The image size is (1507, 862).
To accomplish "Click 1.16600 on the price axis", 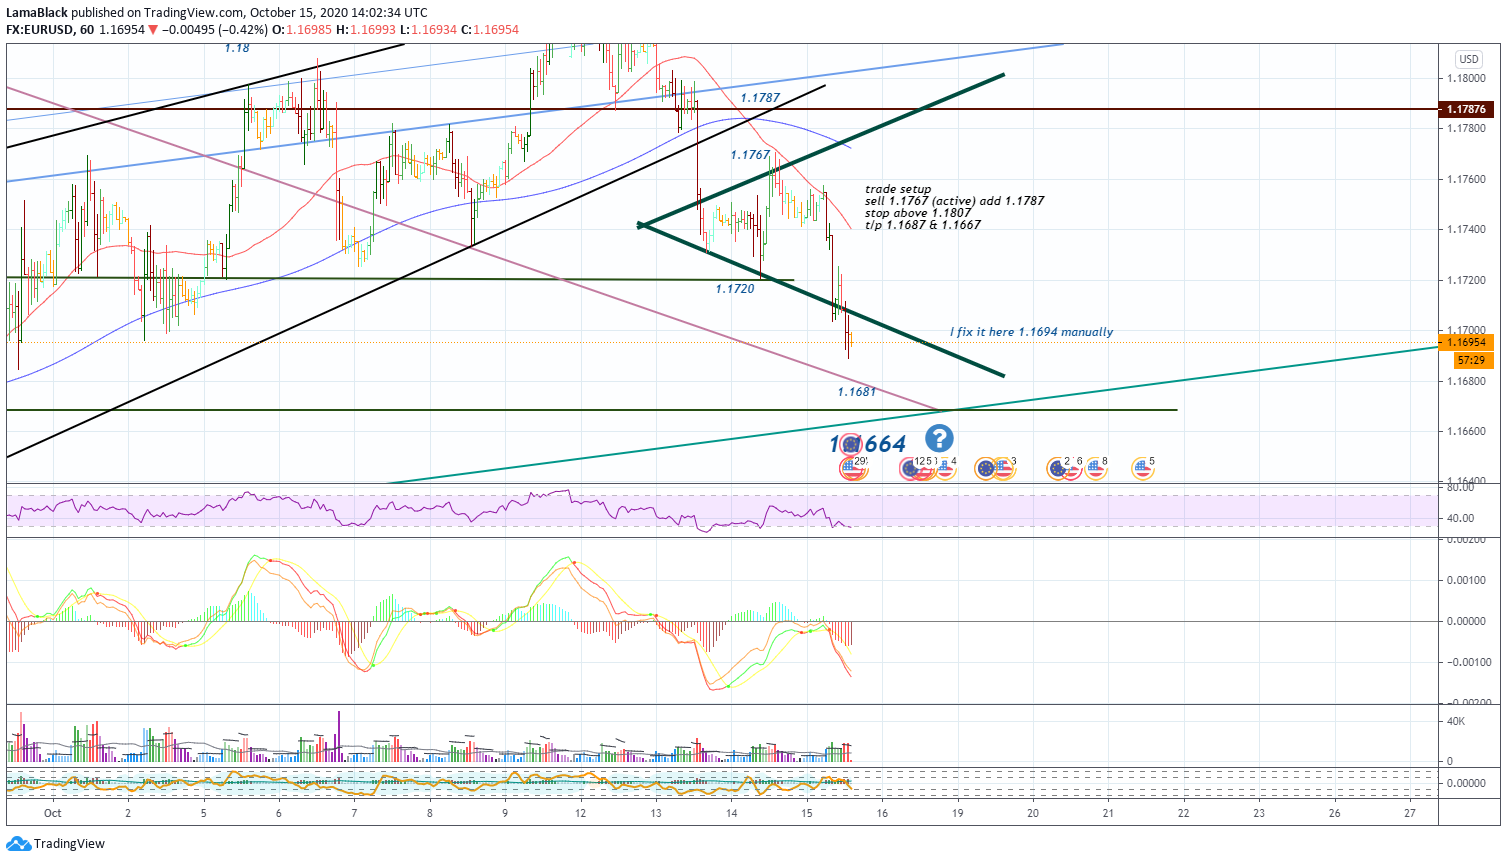I will (1465, 431).
